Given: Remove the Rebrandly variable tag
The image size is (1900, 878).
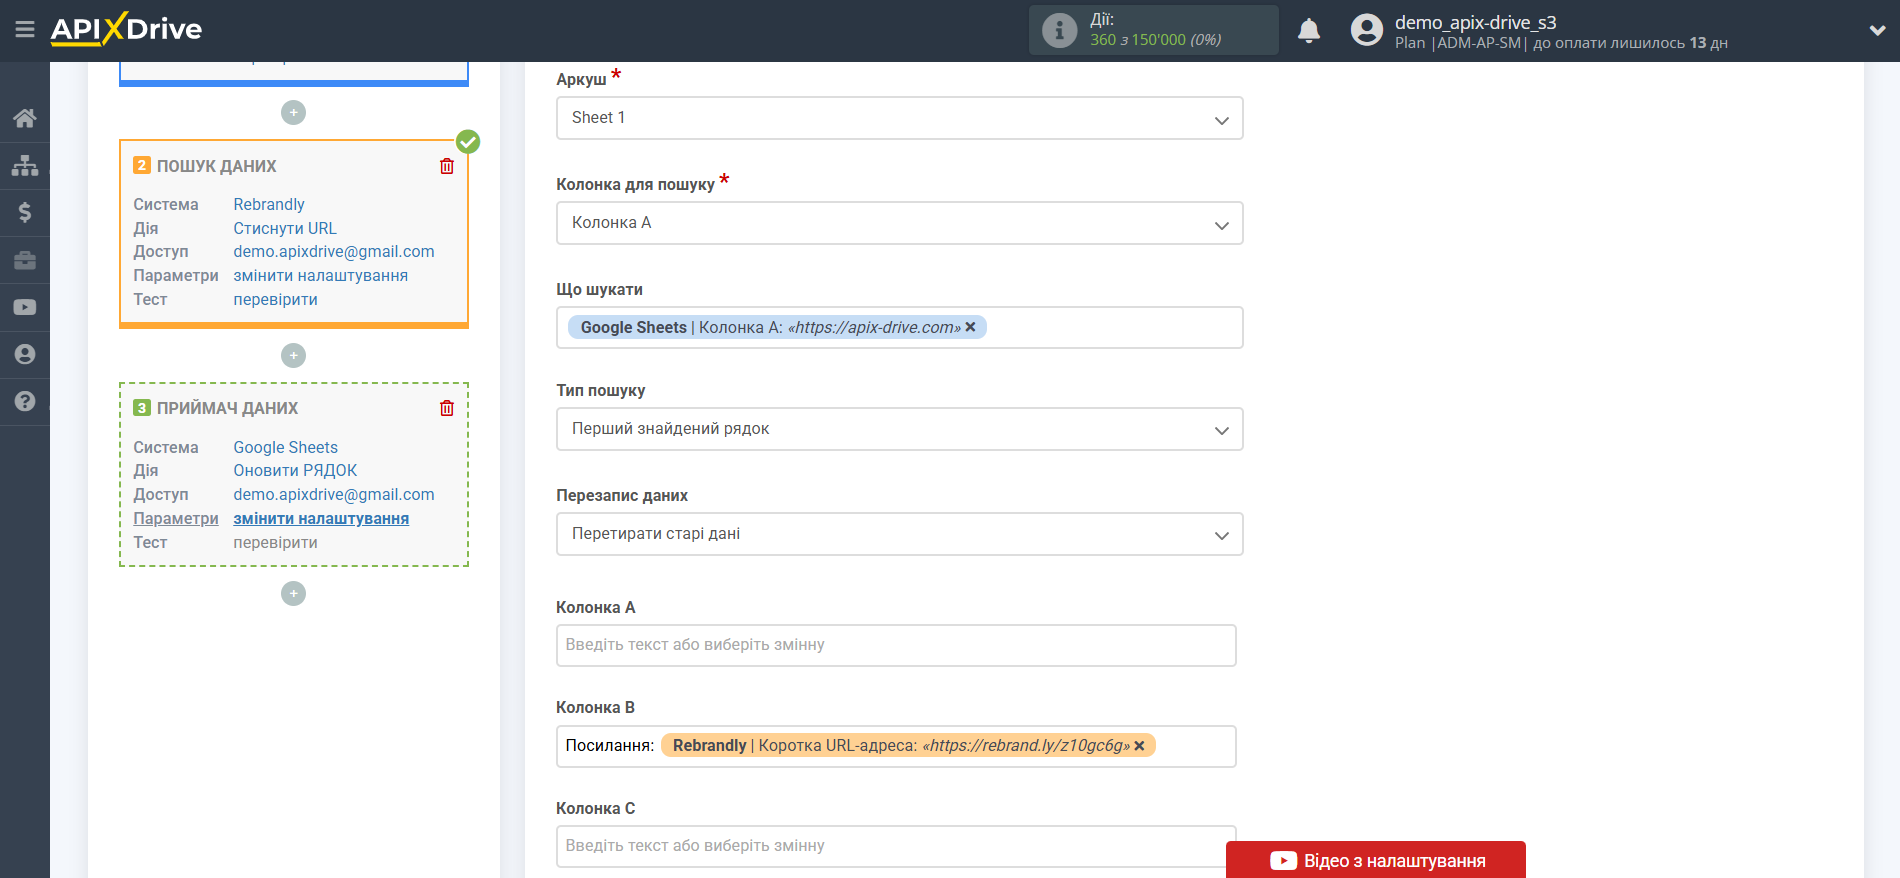Looking at the screenshot, I should [1139, 745].
